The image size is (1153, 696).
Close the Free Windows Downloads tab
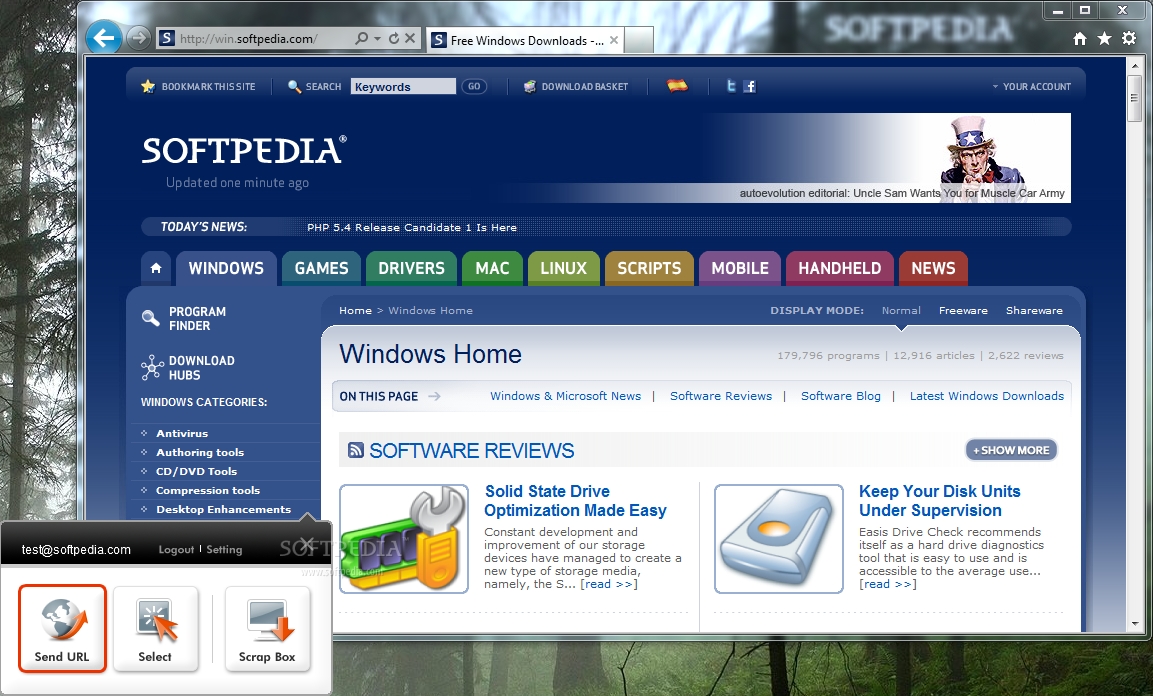(614, 40)
